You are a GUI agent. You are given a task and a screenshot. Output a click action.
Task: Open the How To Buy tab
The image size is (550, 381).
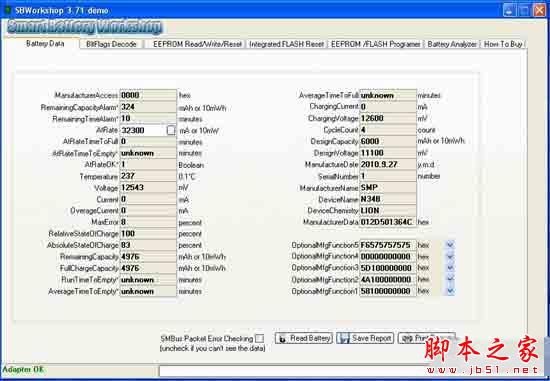503,44
